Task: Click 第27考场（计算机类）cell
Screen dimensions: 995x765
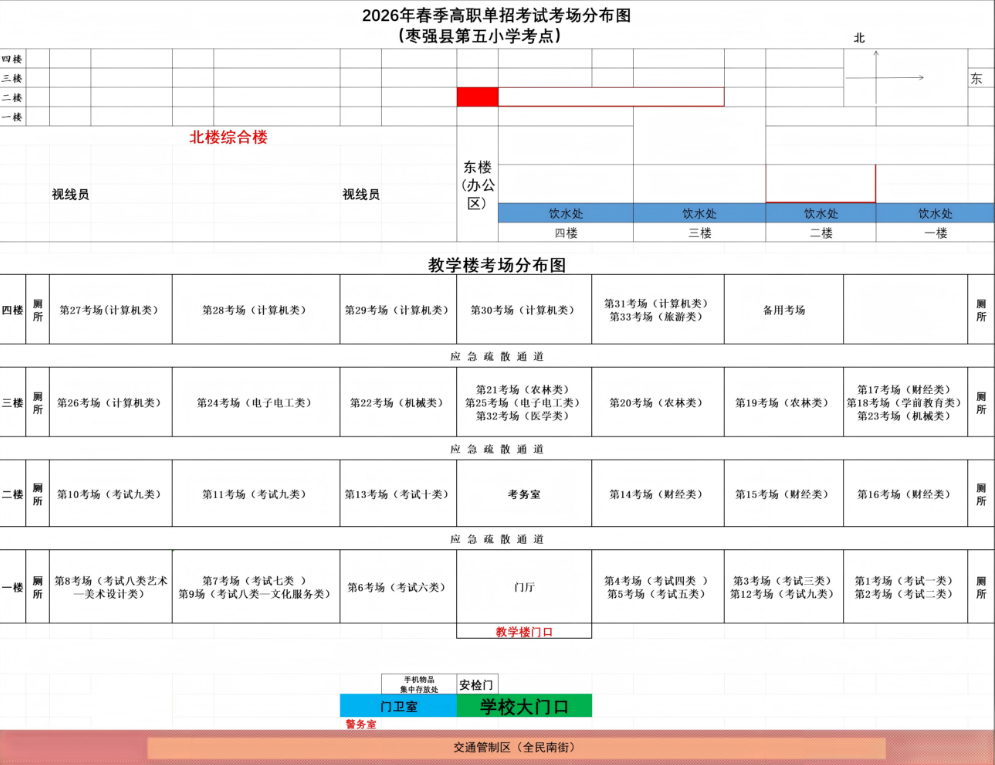Action: pos(110,309)
